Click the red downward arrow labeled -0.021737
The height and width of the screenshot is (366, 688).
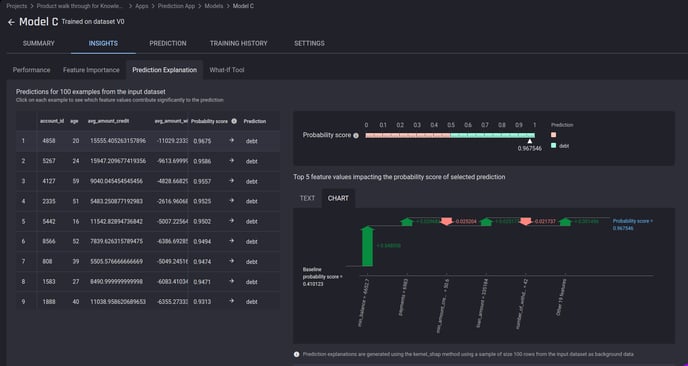click(526, 221)
